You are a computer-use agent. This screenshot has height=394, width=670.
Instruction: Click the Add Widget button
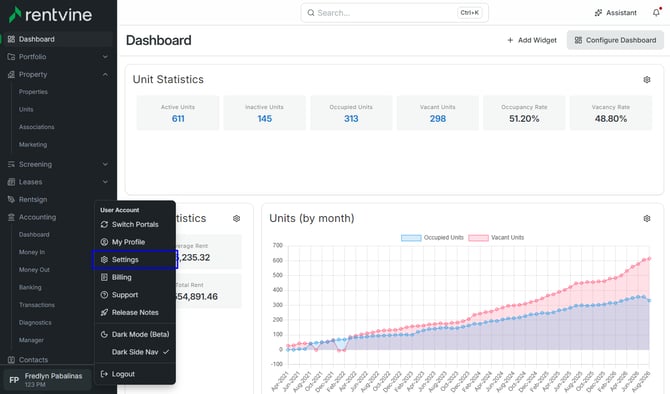point(532,40)
